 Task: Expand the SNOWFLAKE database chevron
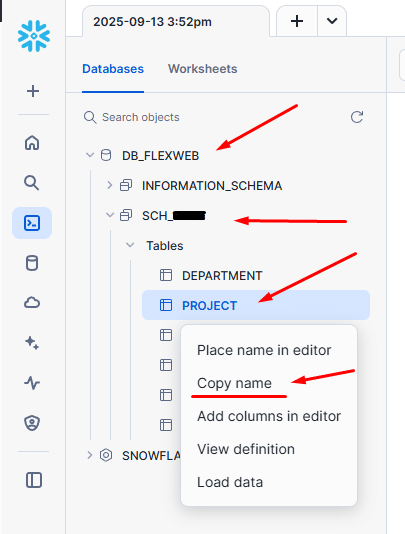tap(90, 455)
